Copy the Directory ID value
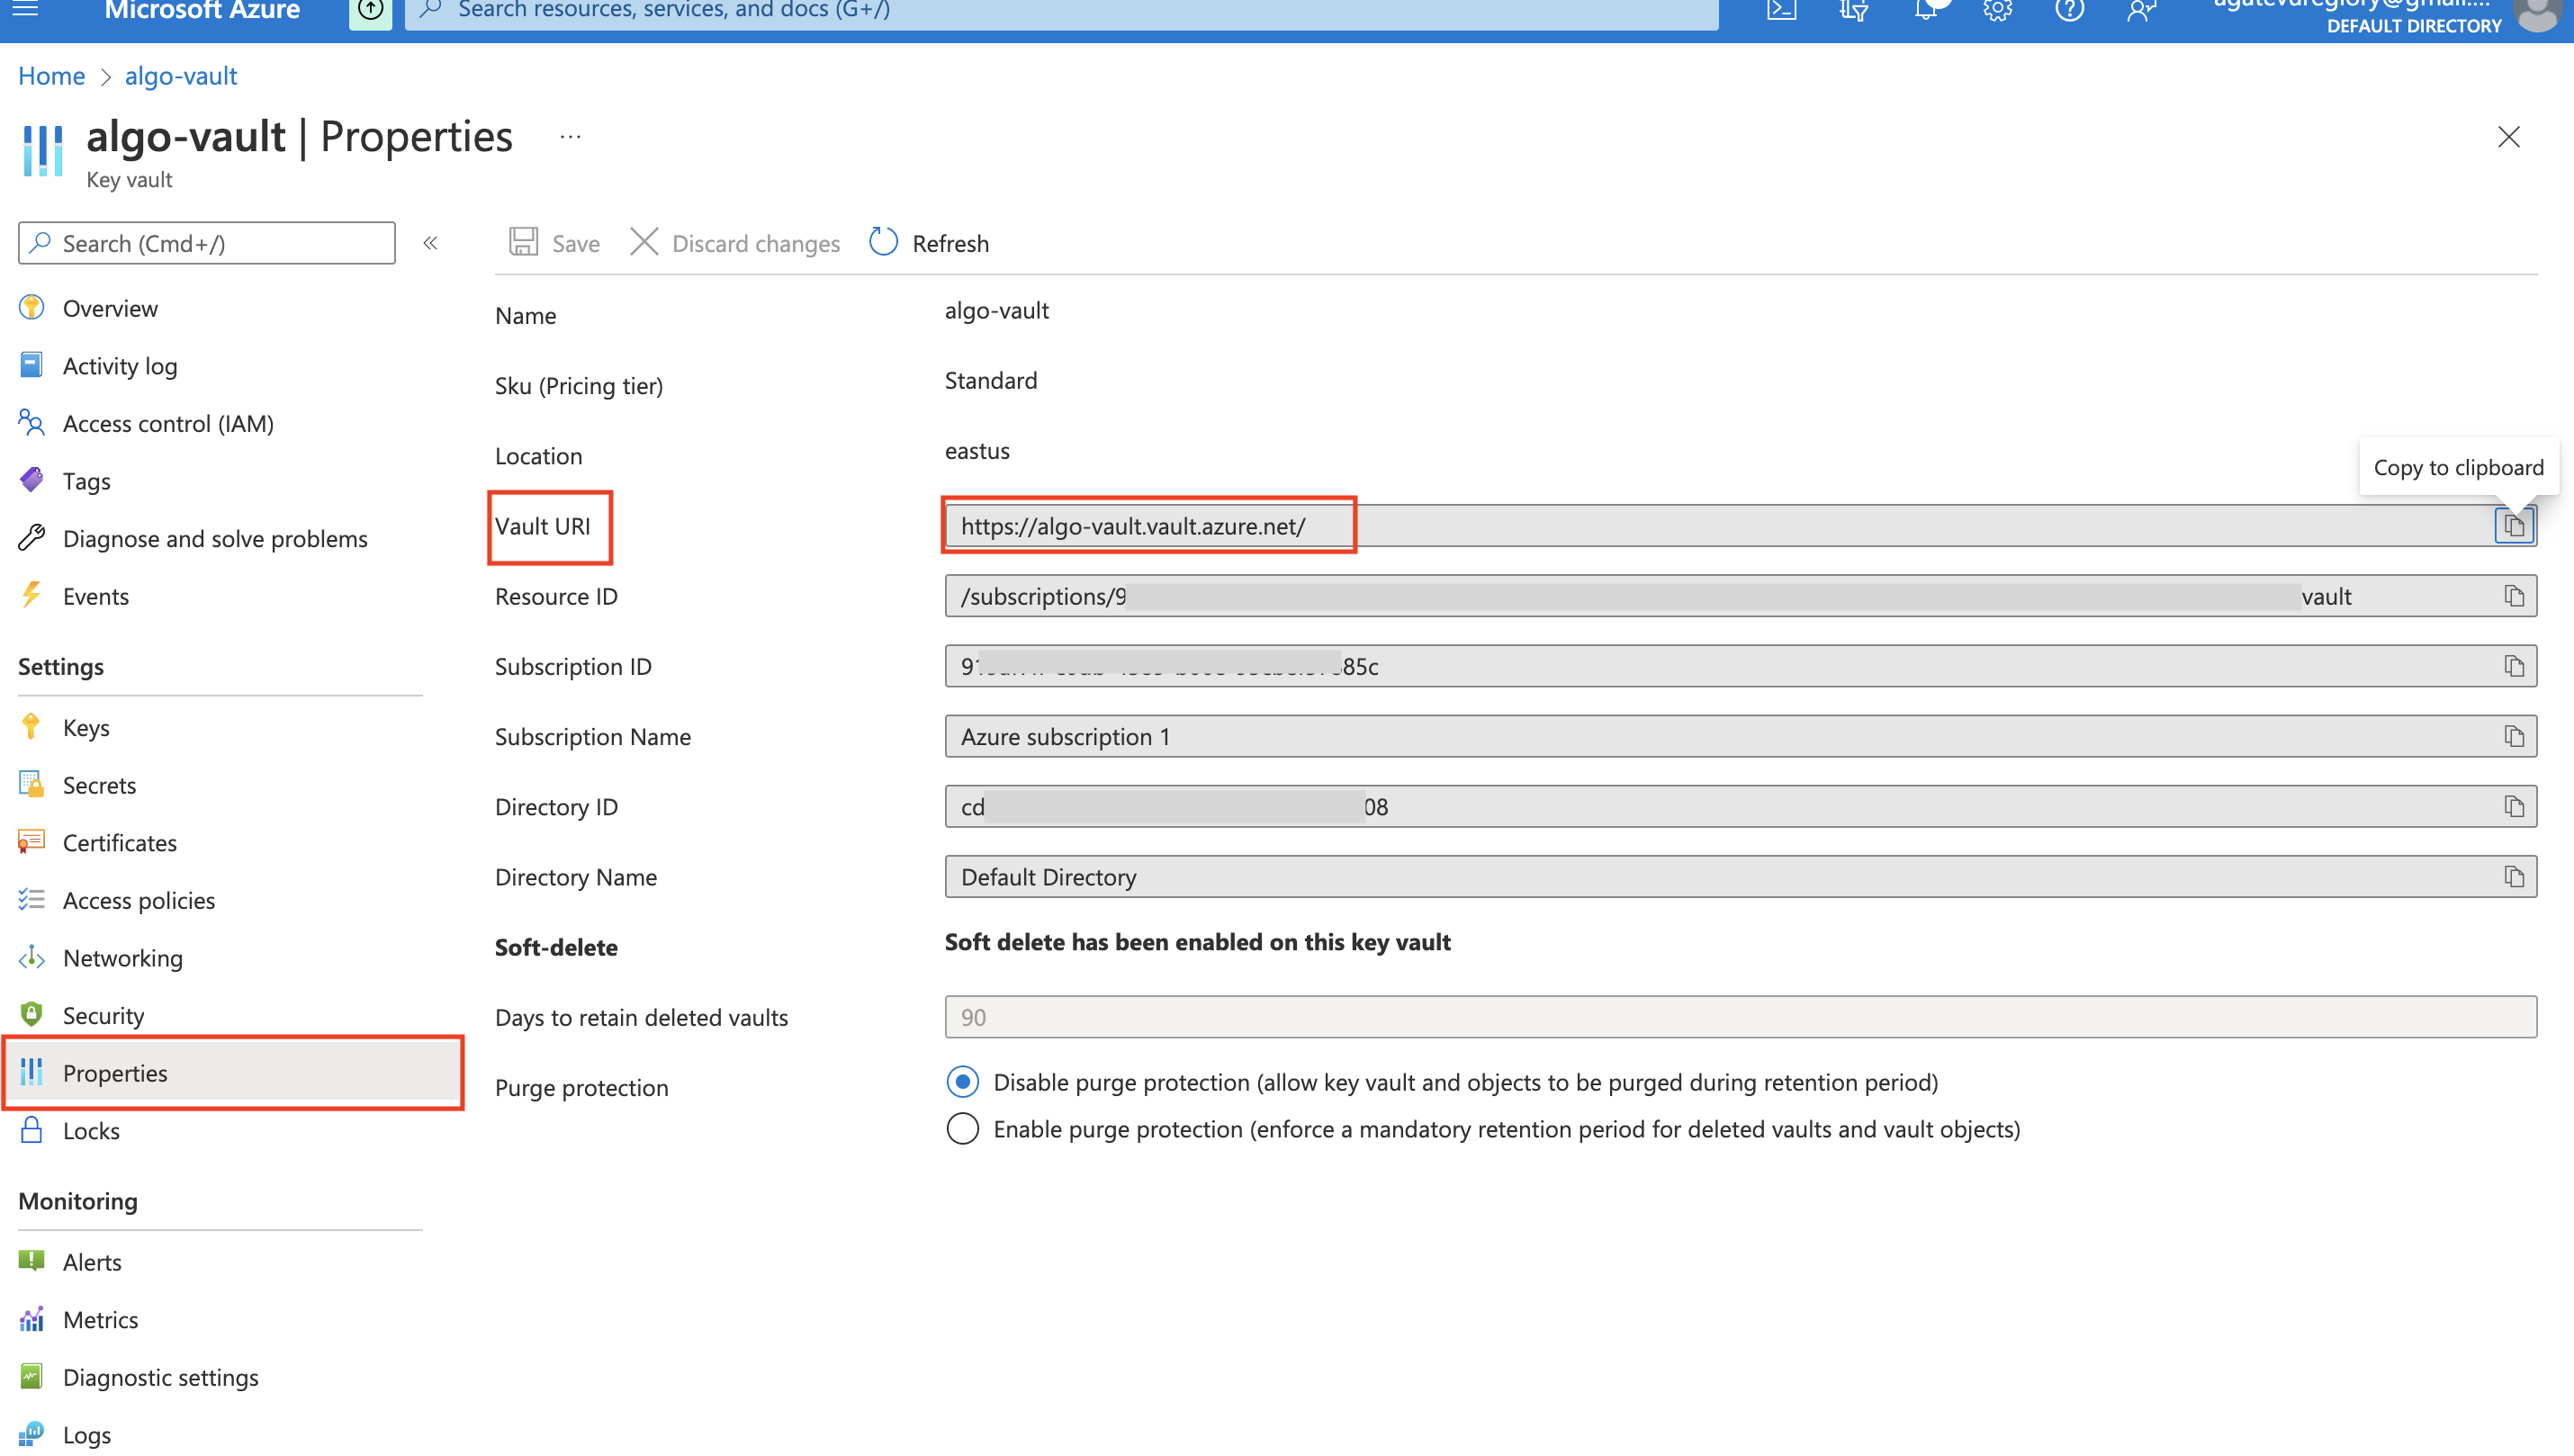 tap(2513, 806)
